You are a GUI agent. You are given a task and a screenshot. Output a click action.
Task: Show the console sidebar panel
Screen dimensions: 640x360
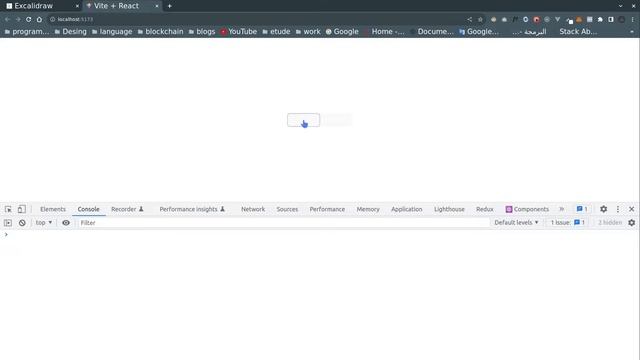pyautogui.click(x=8, y=223)
